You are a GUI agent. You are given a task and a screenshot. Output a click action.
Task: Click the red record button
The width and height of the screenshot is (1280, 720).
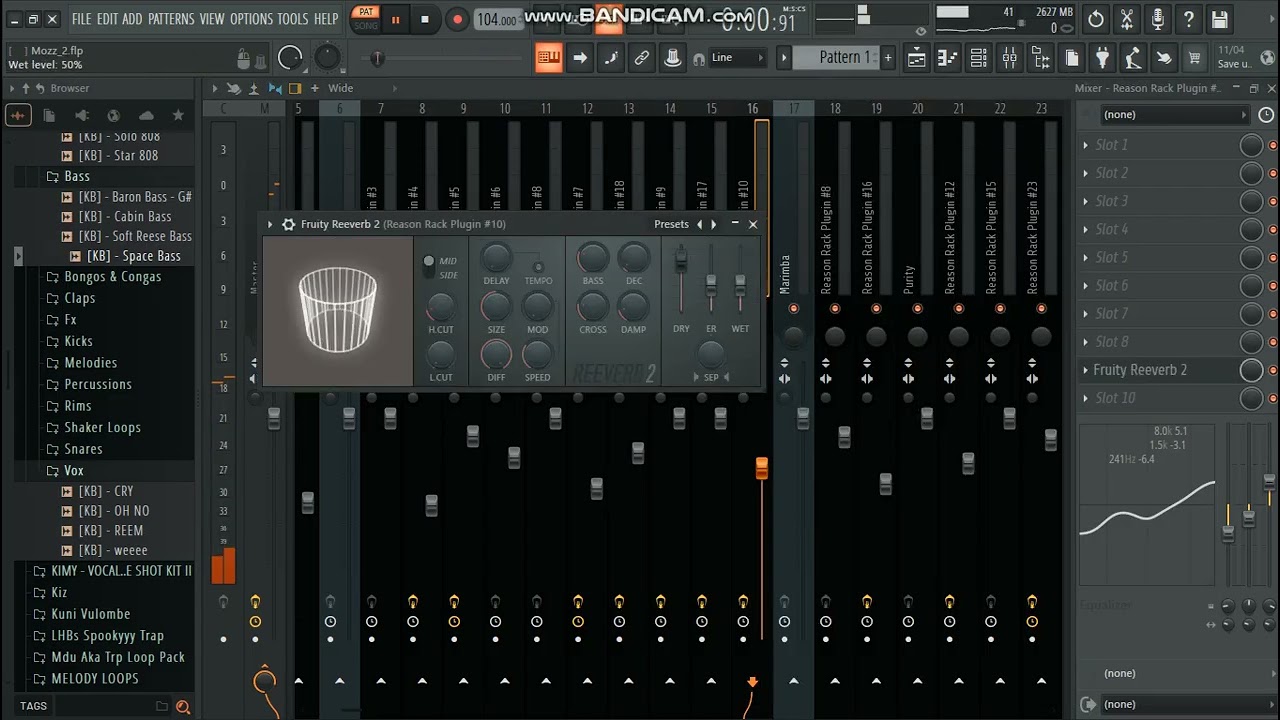[457, 19]
